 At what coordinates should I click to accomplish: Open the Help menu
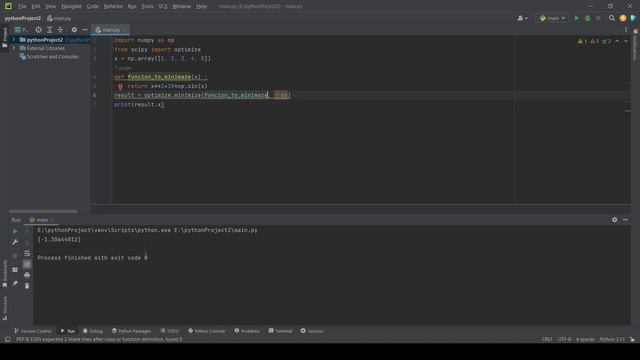click(201, 6)
